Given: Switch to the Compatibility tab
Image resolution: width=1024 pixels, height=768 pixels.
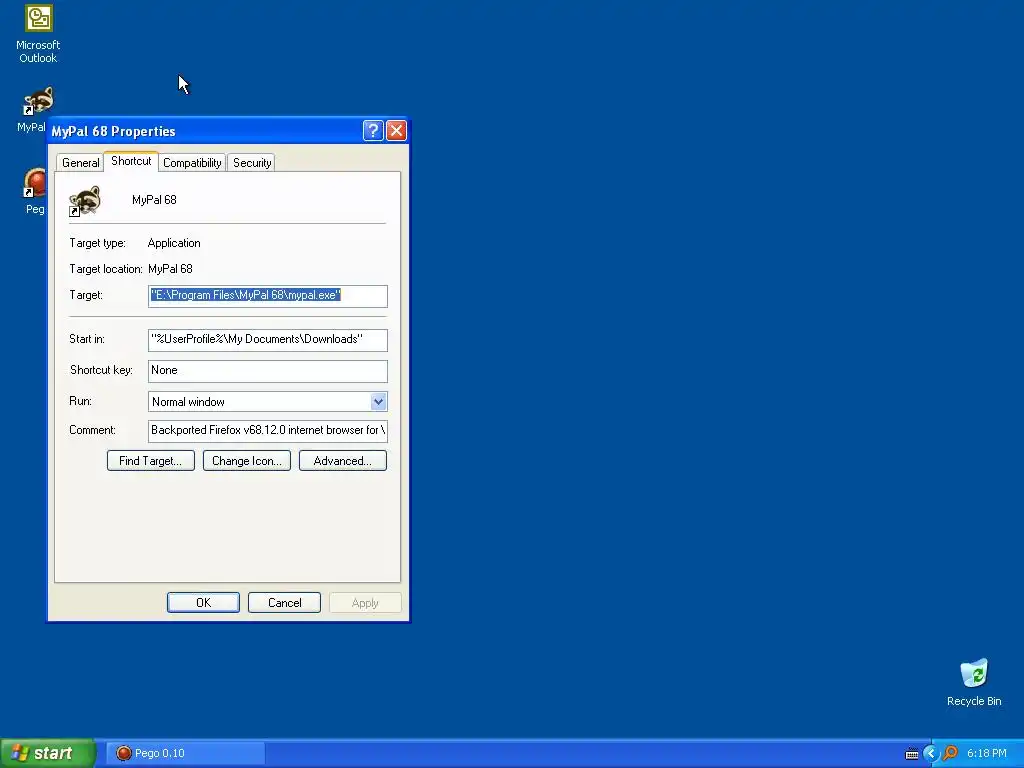Looking at the screenshot, I should [192, 163].
